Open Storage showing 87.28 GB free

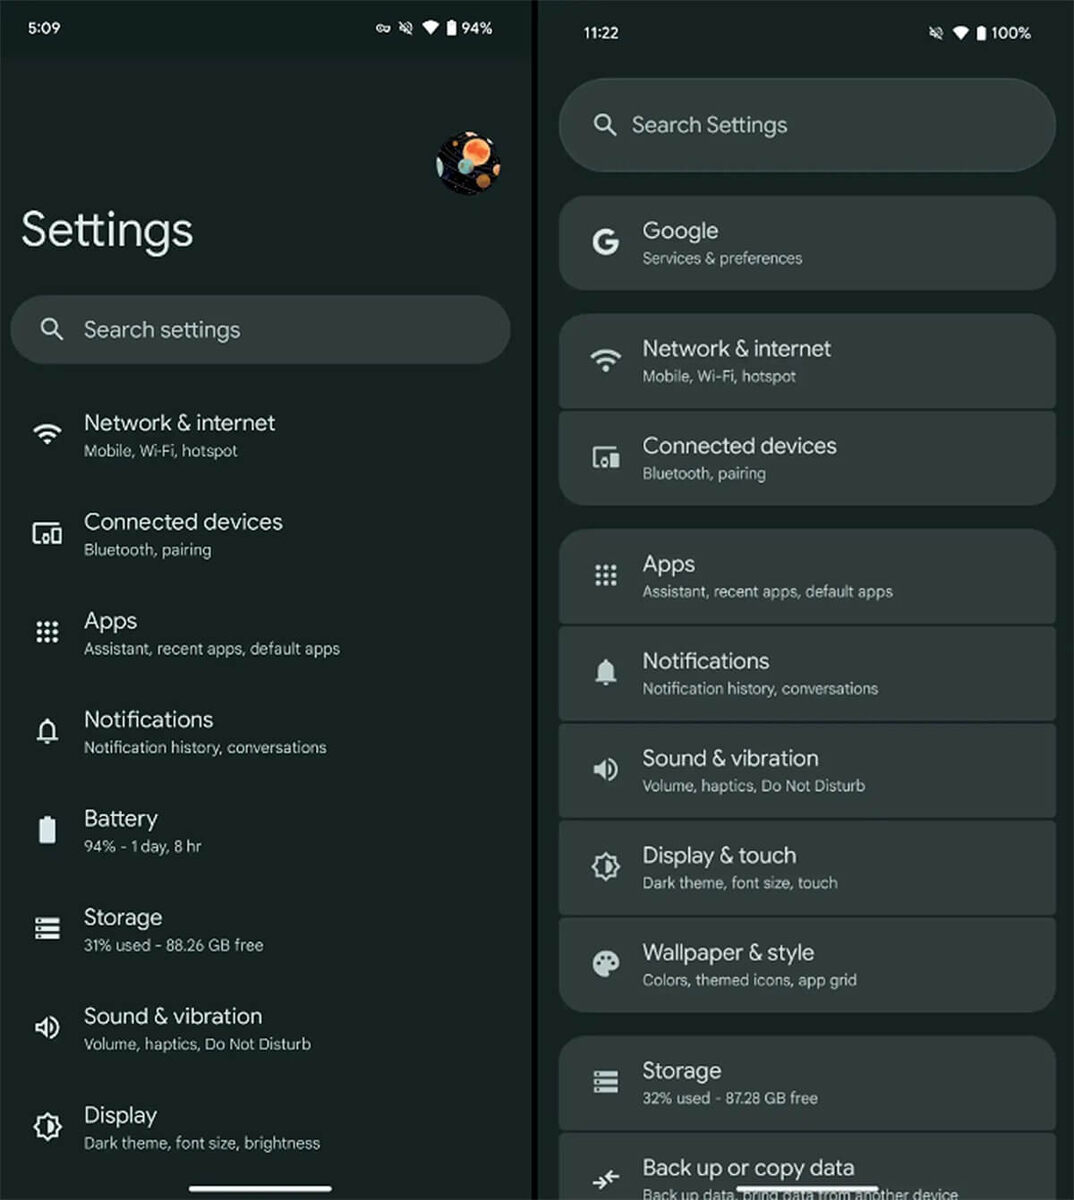coord(807,1083)
